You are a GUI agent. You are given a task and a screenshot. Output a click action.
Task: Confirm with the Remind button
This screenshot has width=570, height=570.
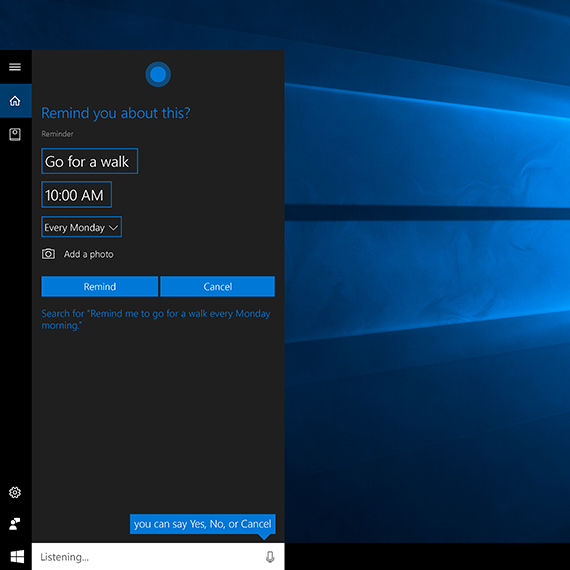click(100, 286)
